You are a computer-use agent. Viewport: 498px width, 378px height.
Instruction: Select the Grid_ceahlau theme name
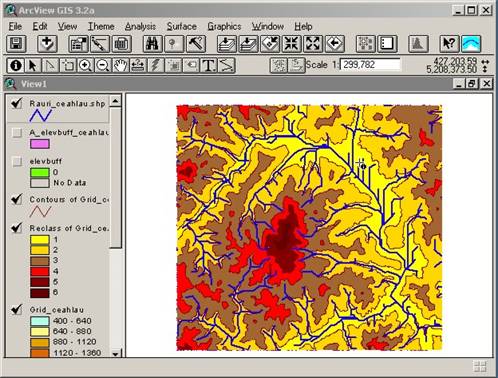[56, 310]
